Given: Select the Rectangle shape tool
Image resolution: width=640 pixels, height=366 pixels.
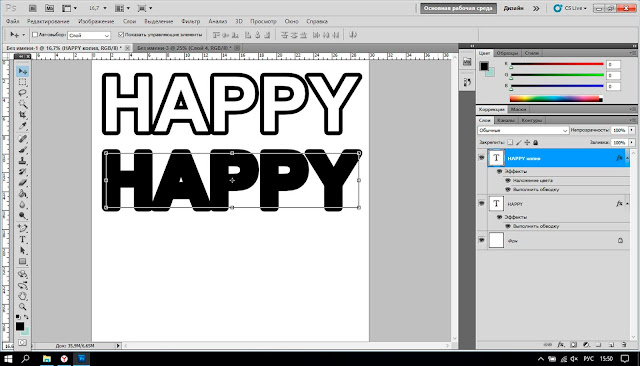Looking at the screenshot, I should point(22,262).
